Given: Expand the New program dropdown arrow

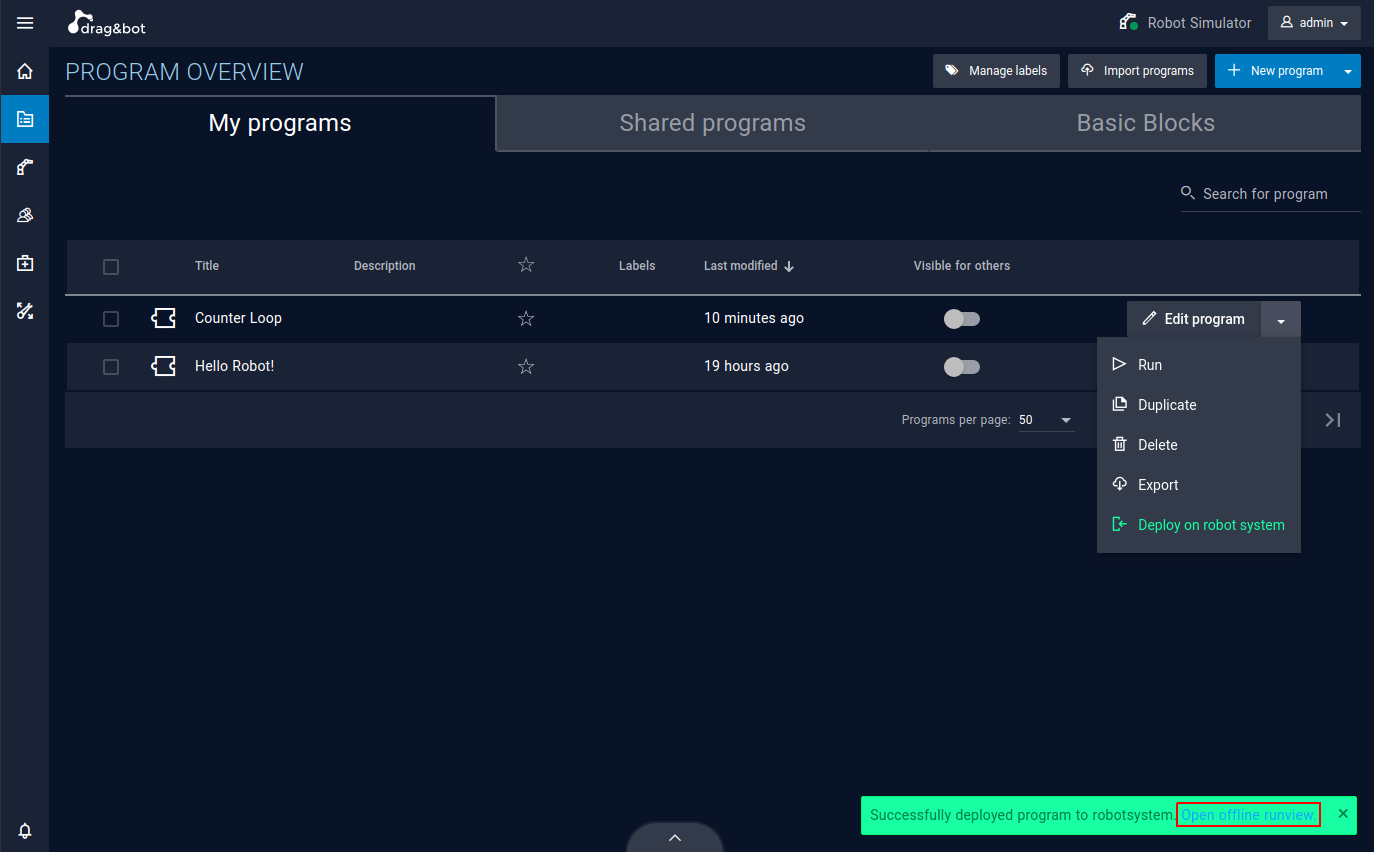Looking at the screenshot, I should point(1348,71).
